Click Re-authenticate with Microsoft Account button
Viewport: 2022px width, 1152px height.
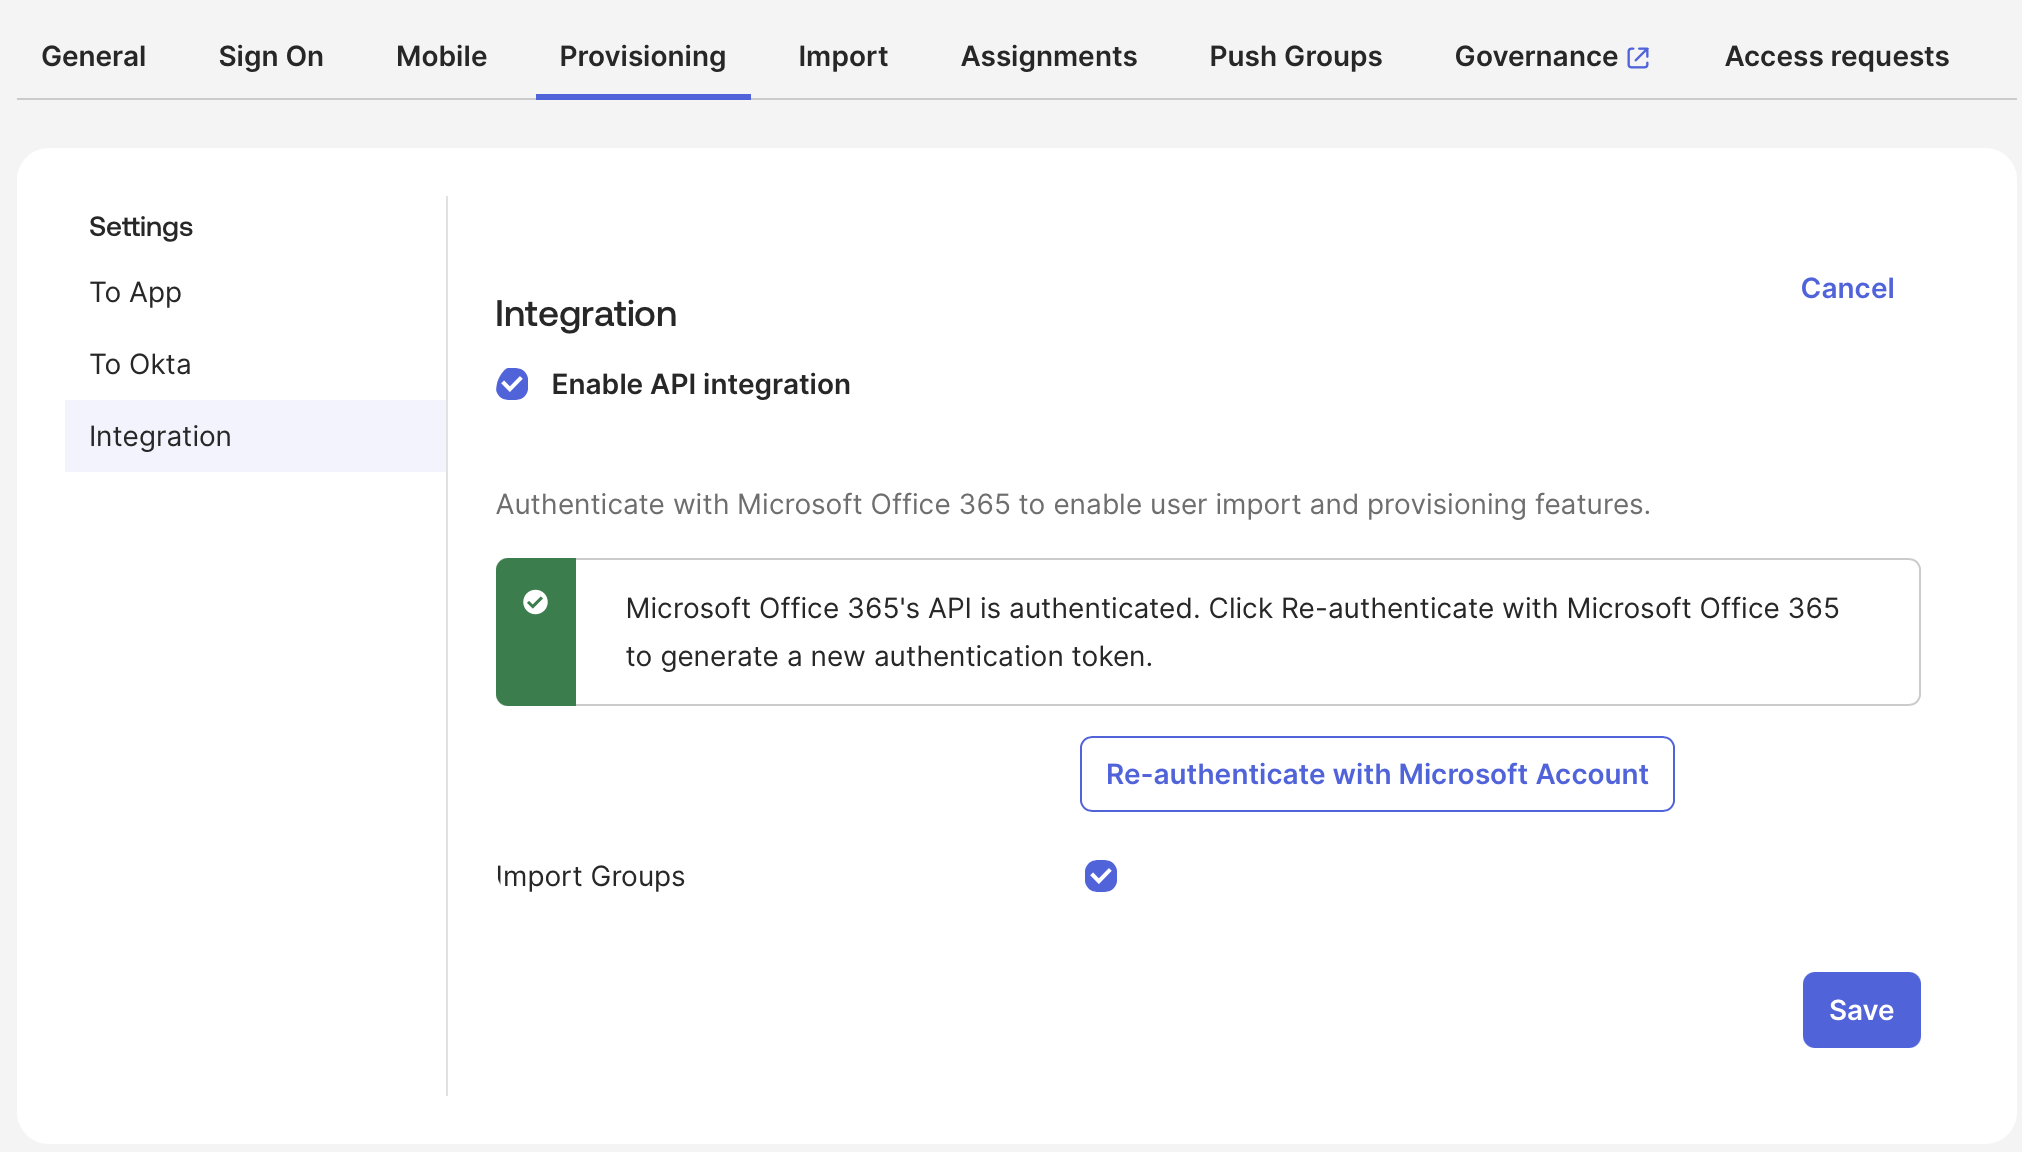1377,774
